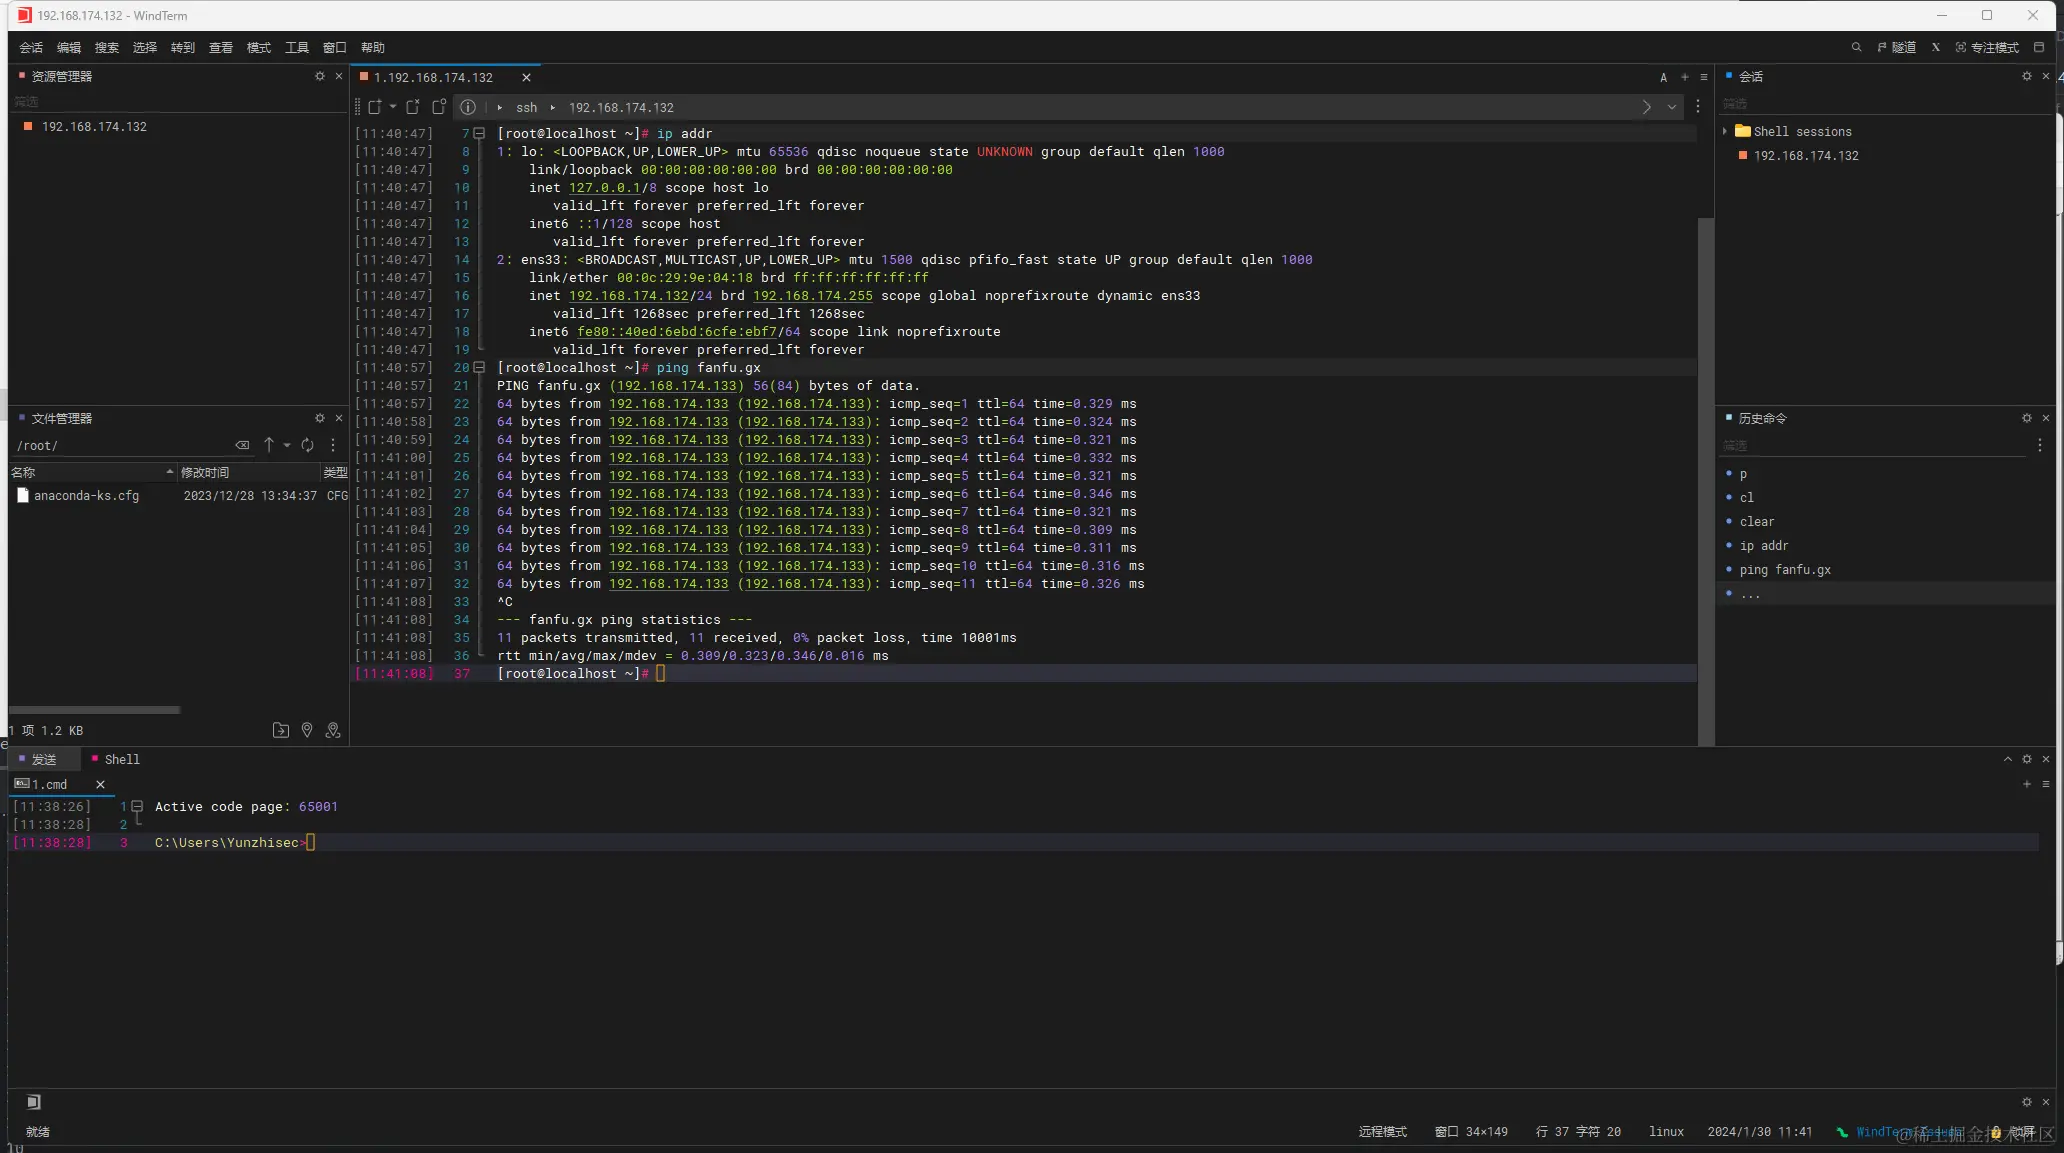Close the 资源管理器 explorer panel
This screenshot has height=1153, width=2064.
point(339,76)
